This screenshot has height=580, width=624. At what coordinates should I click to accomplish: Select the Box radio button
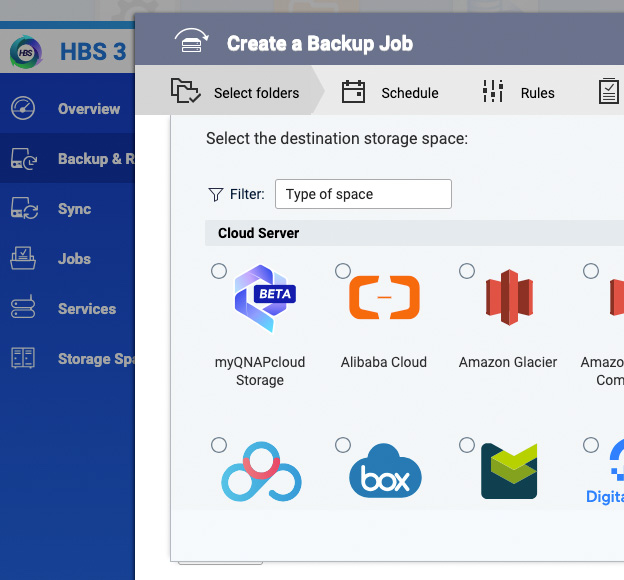click(343, 444)
